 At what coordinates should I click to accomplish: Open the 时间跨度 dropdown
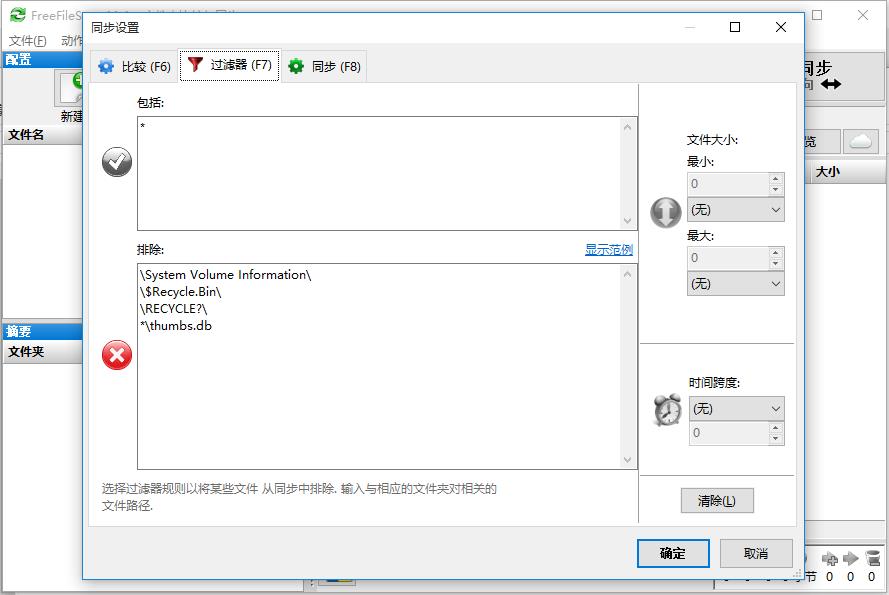[736, 408]
